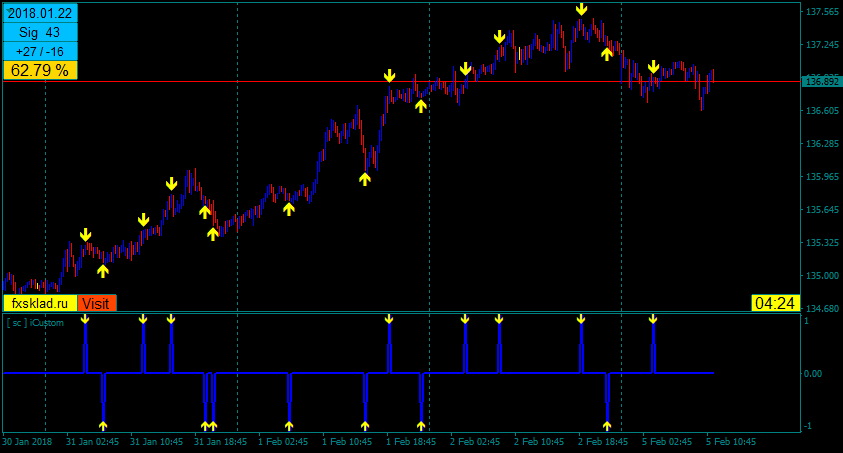Click the 135.000 price axis label
Viewport: 843px width, 453px height.
823,276
